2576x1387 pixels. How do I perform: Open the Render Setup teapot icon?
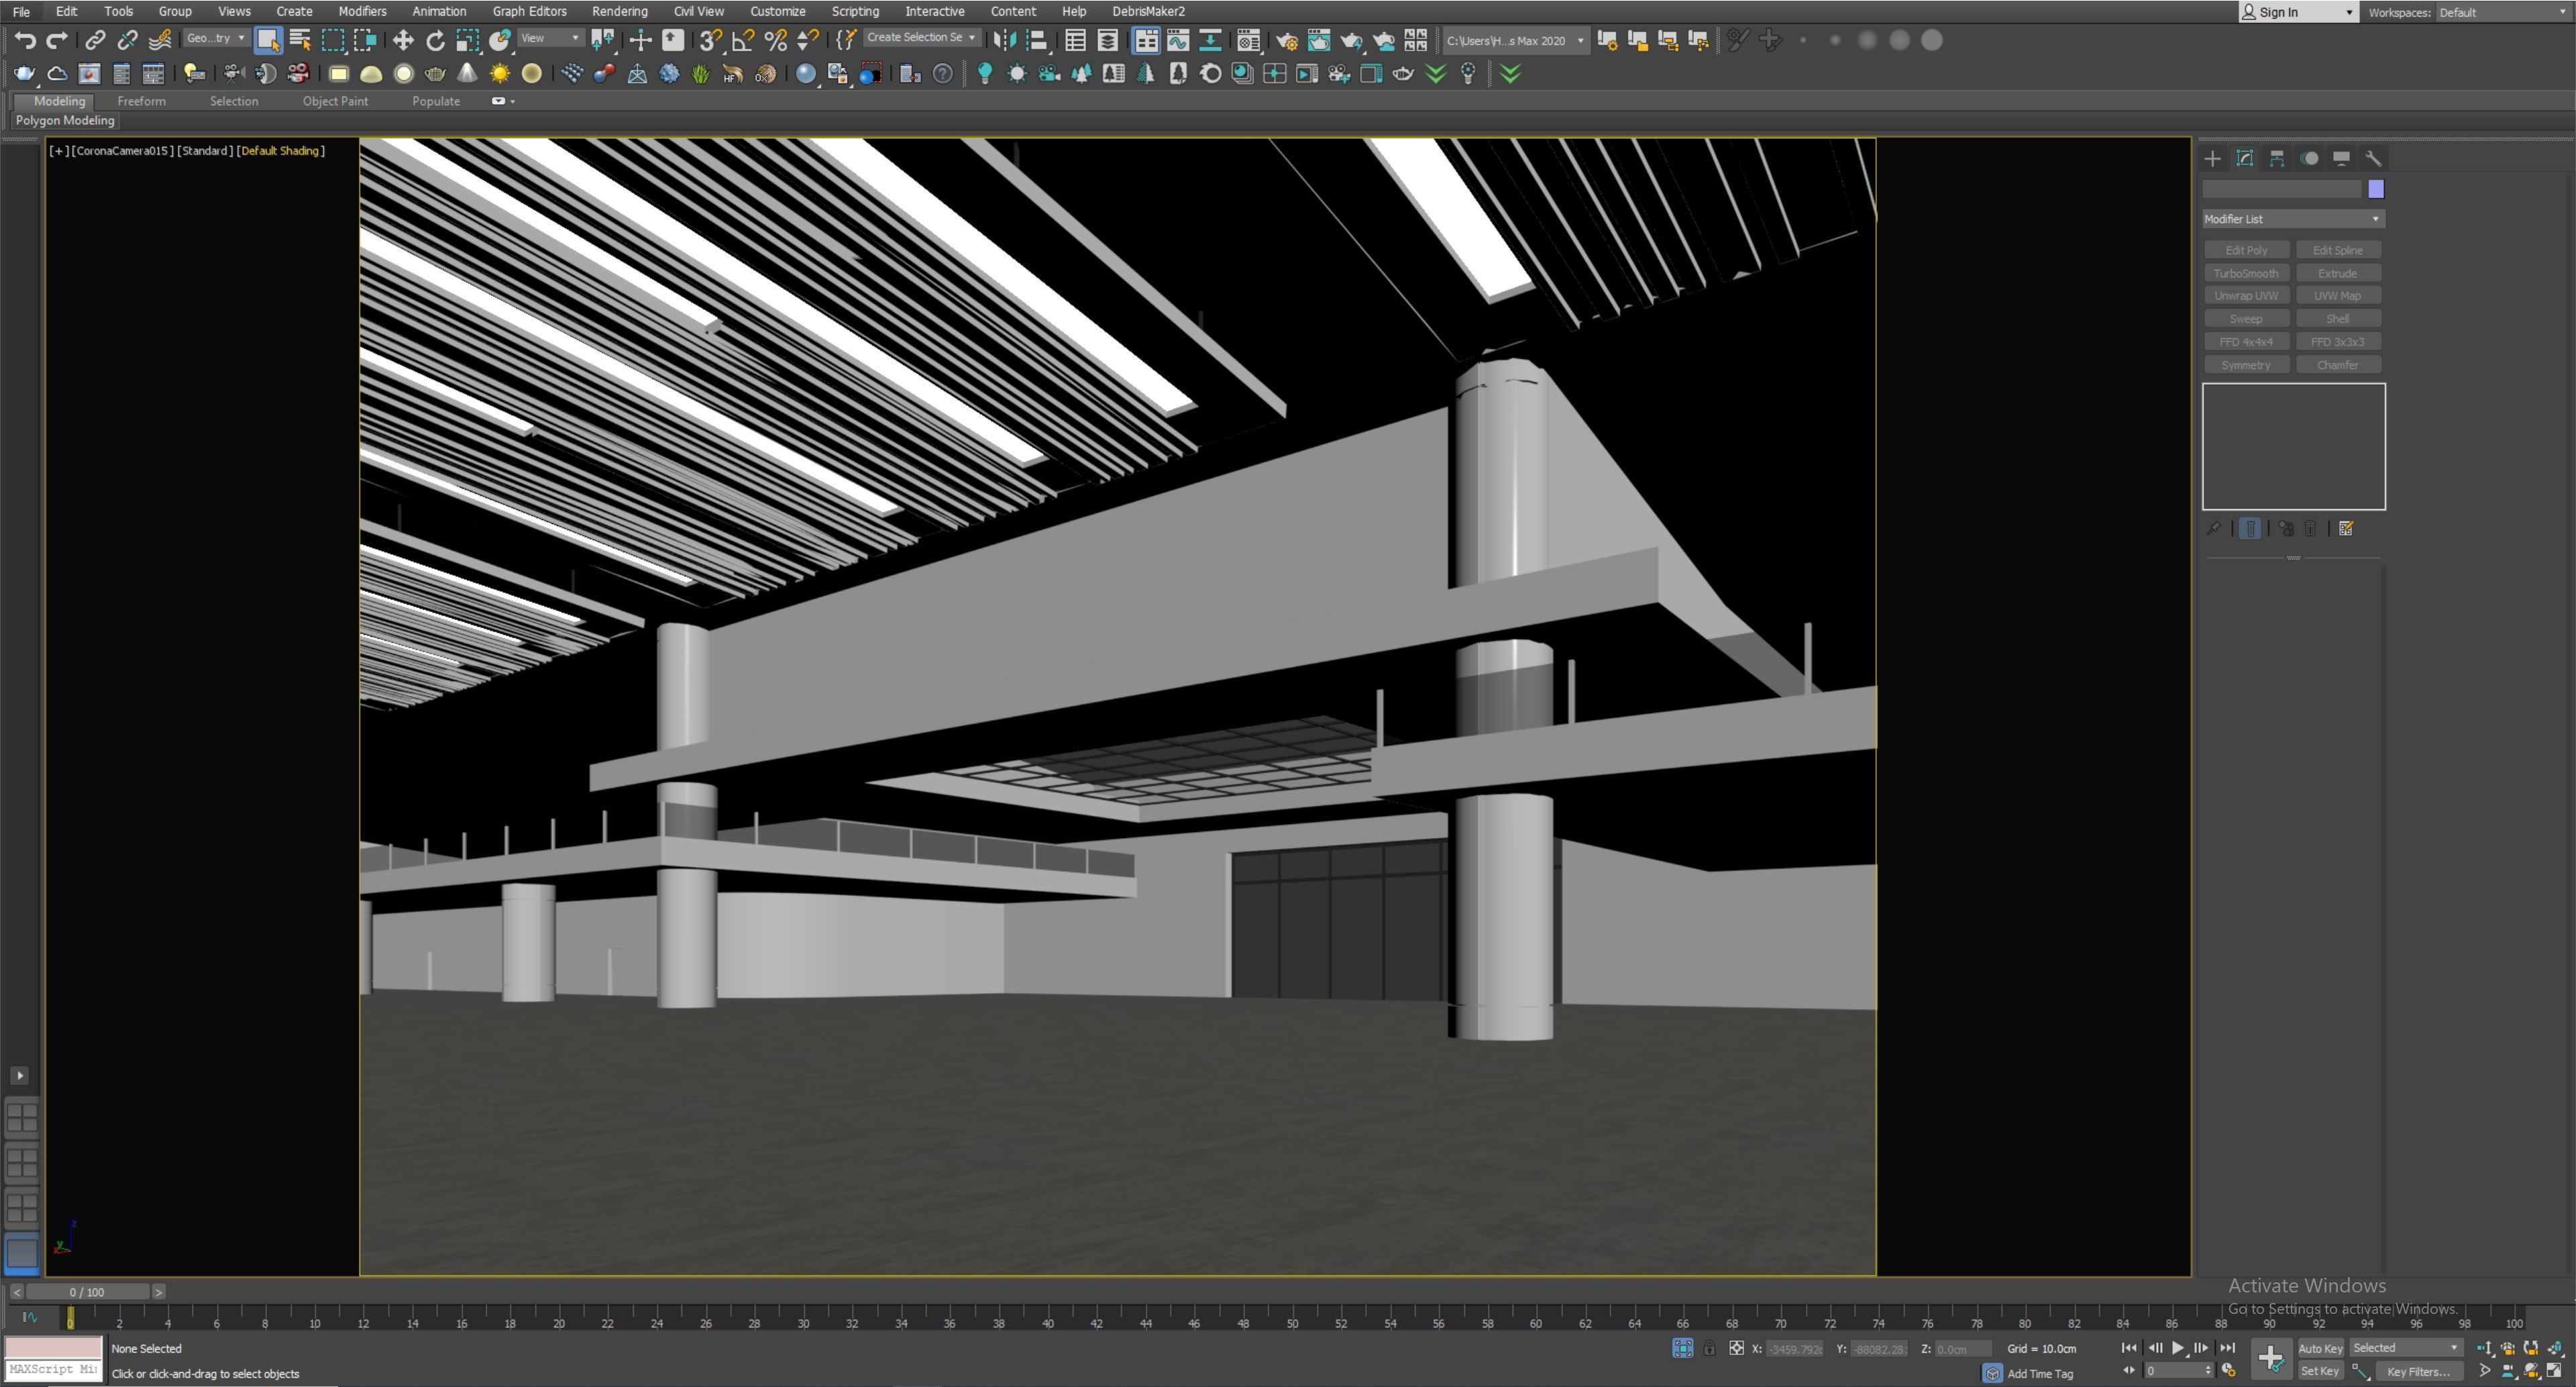[x=1287, y=40]
